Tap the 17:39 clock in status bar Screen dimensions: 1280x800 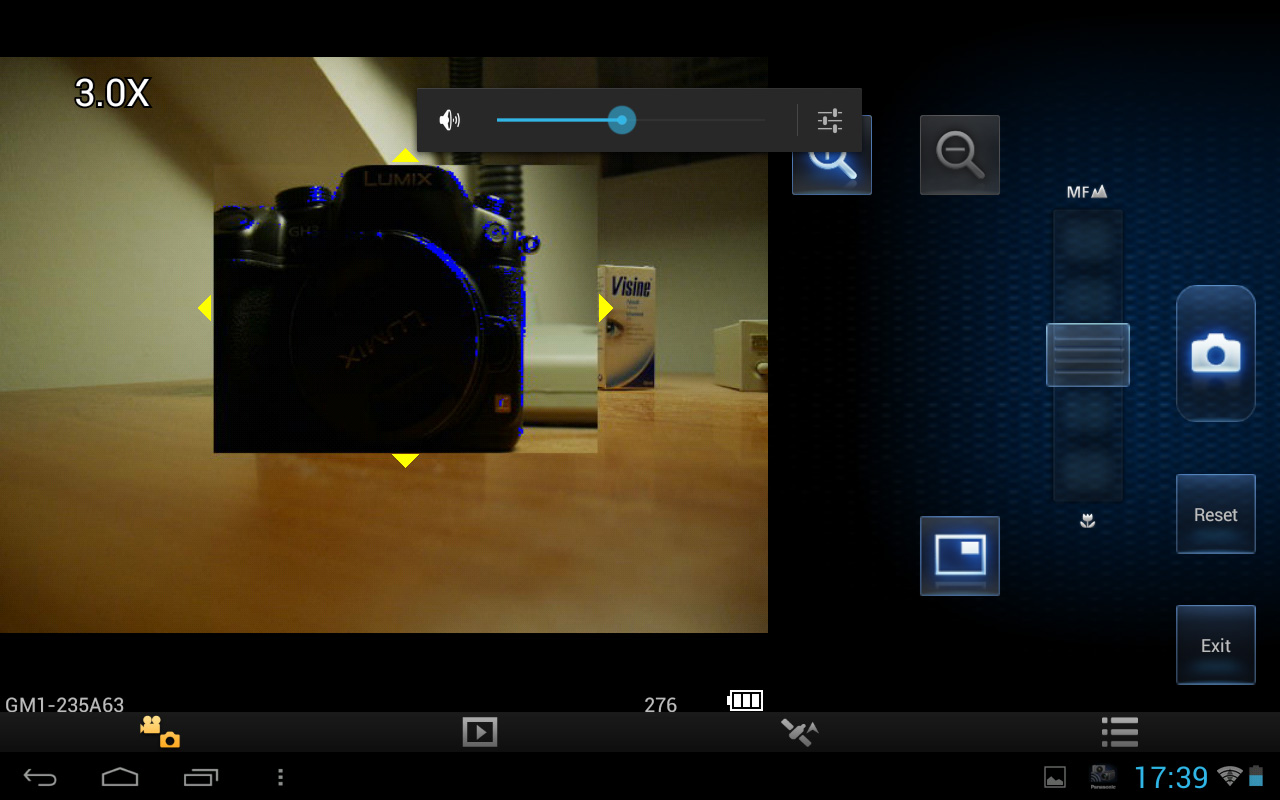(1170, 777)
